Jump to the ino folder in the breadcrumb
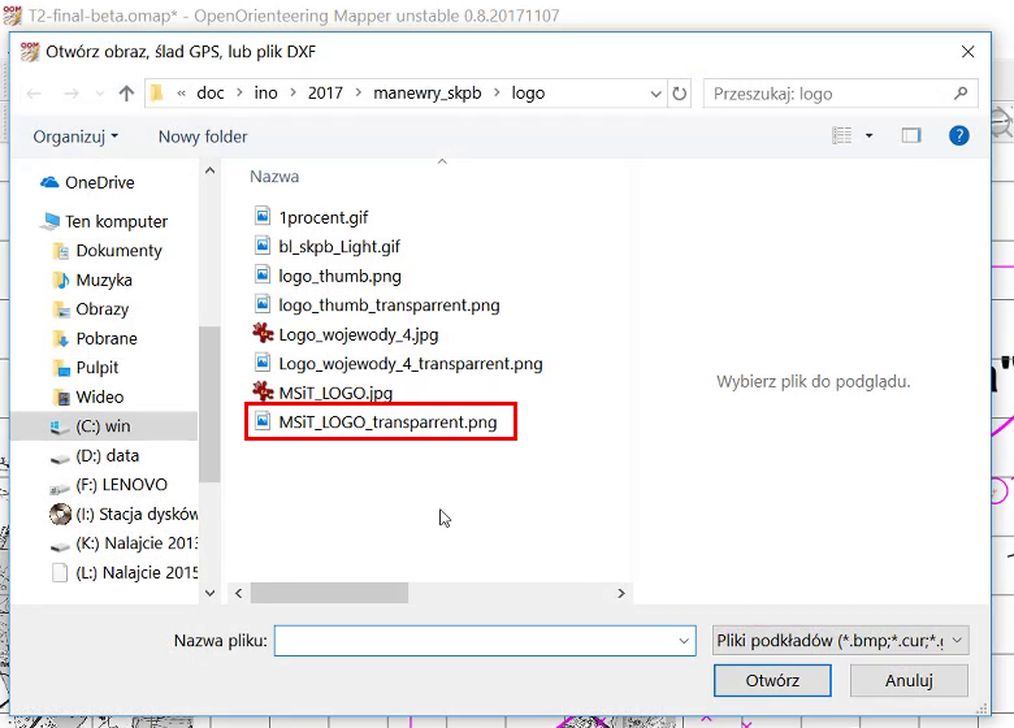Image resolution: width=1014 pixels, height=728 pixels. (266, 93)
